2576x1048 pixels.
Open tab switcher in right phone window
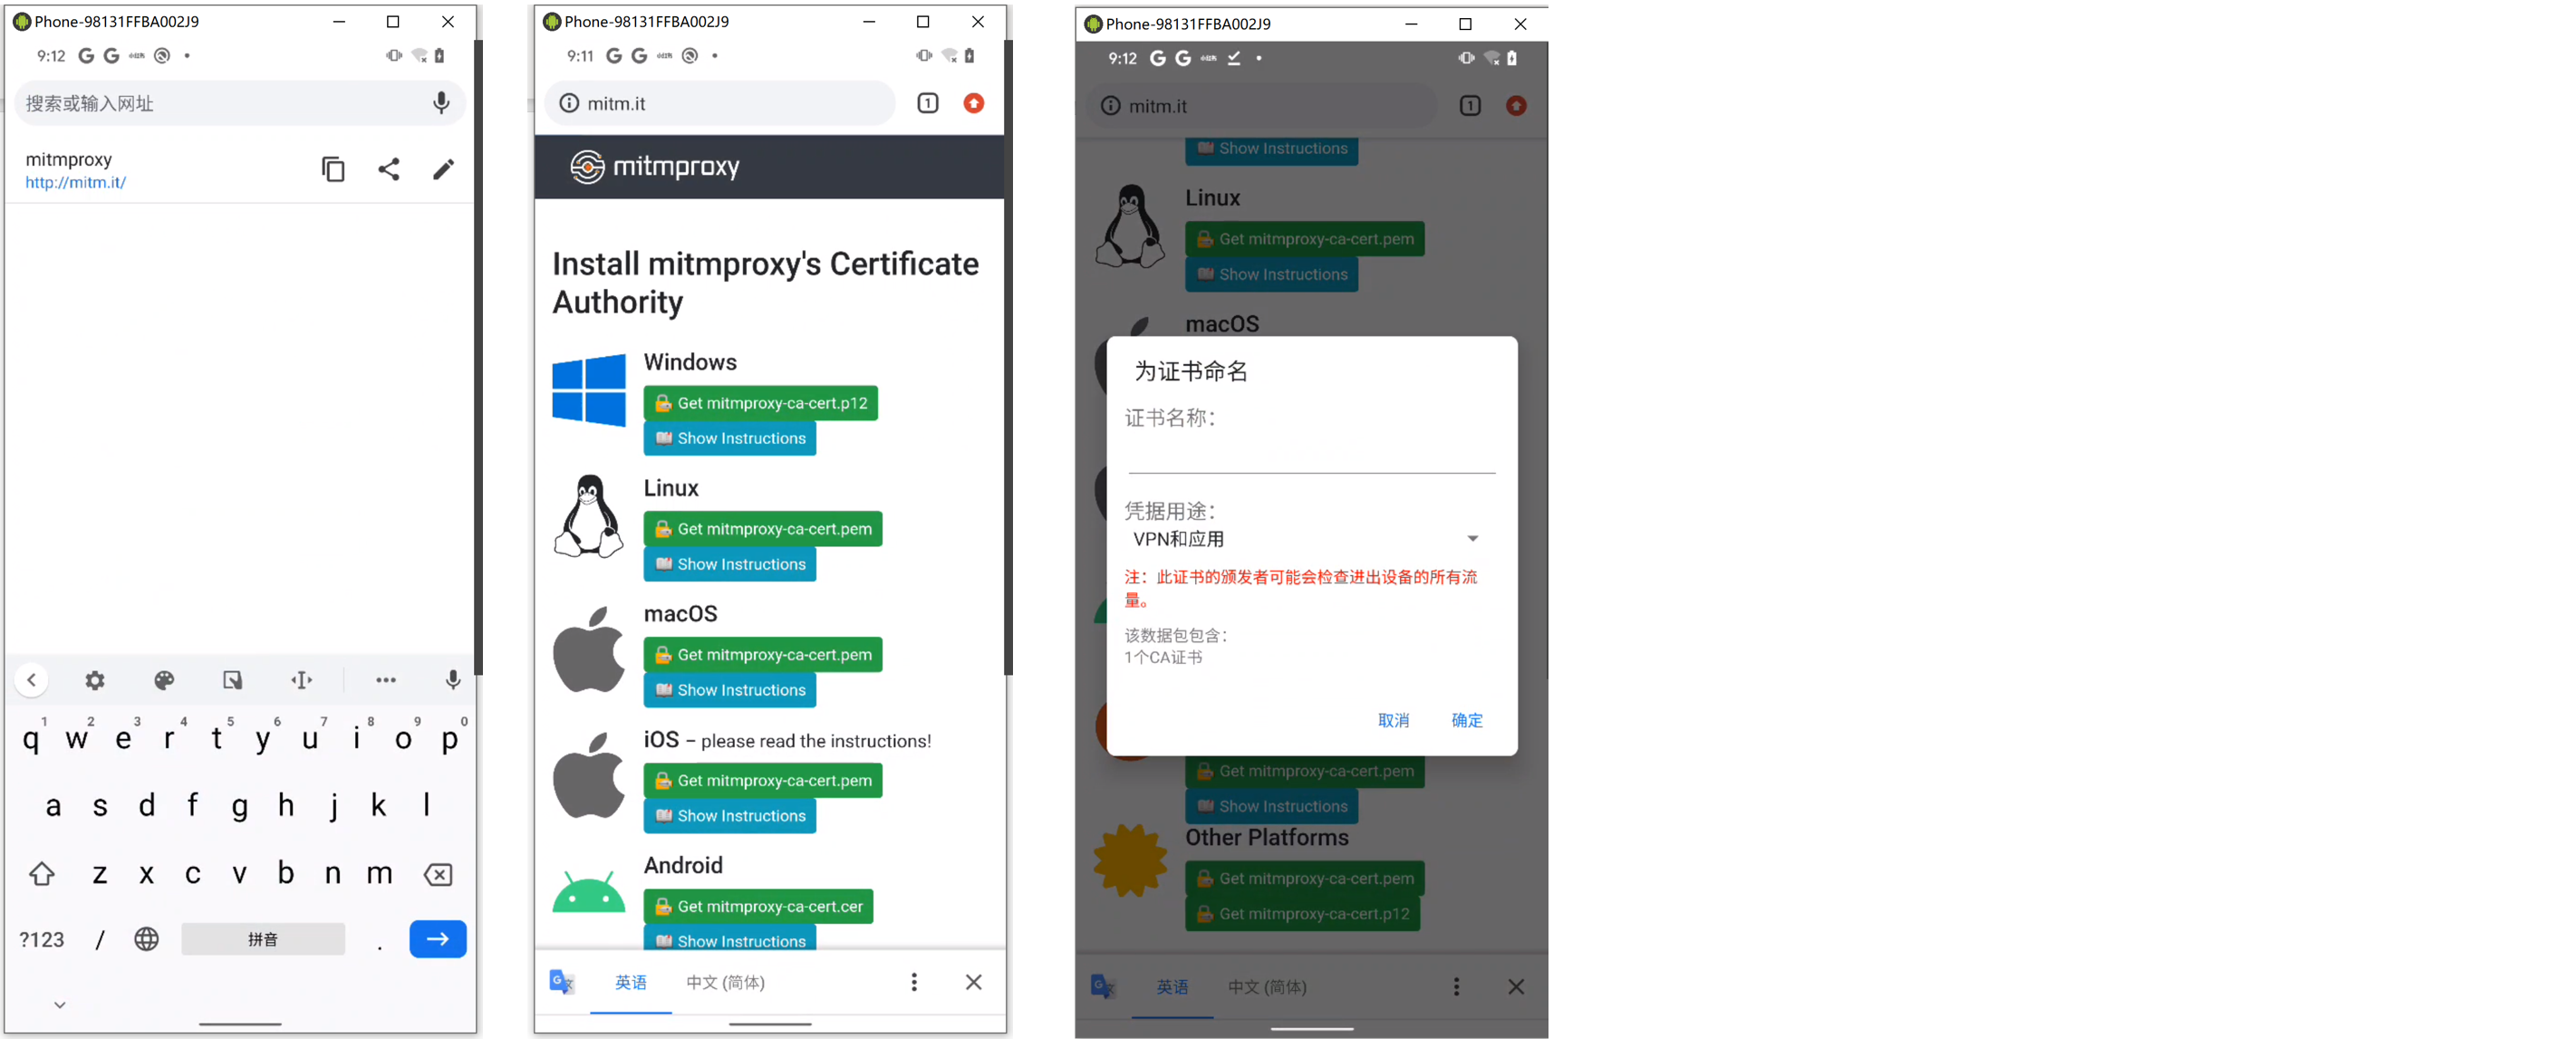pyautogui.click(x=1470, y=106)
